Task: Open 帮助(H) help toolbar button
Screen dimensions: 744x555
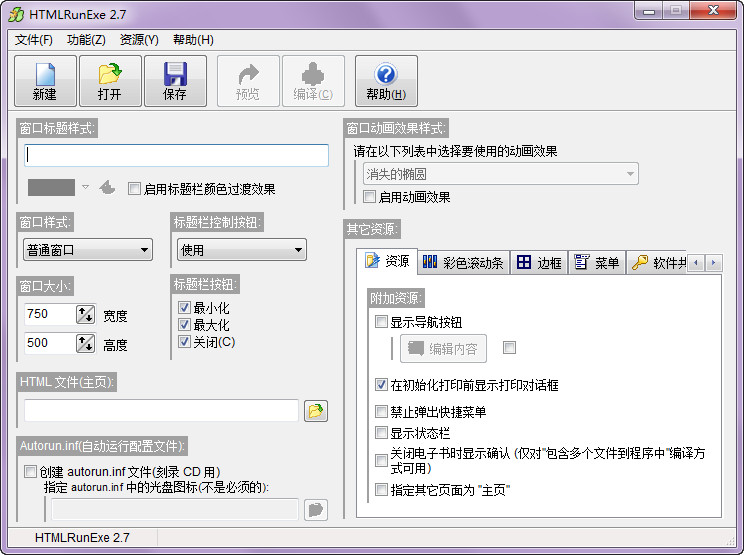Action: pos(386,81)
